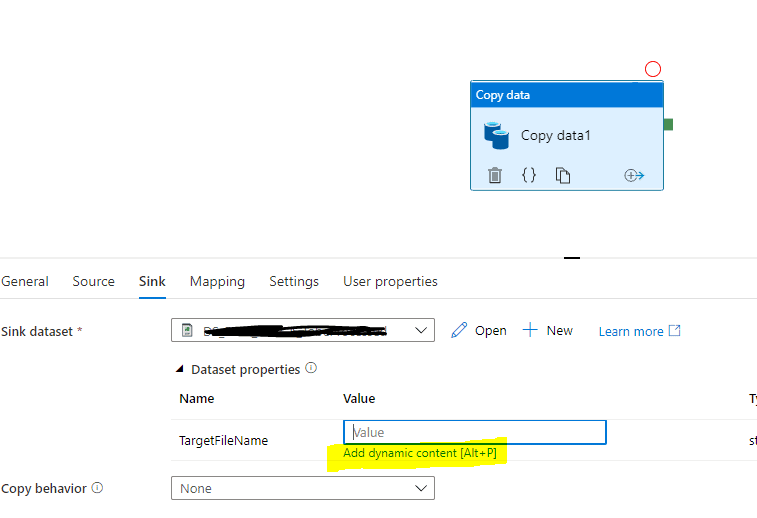Click the Dataset properties info icon
Screen dimensions: 757x518
[311, 368]
